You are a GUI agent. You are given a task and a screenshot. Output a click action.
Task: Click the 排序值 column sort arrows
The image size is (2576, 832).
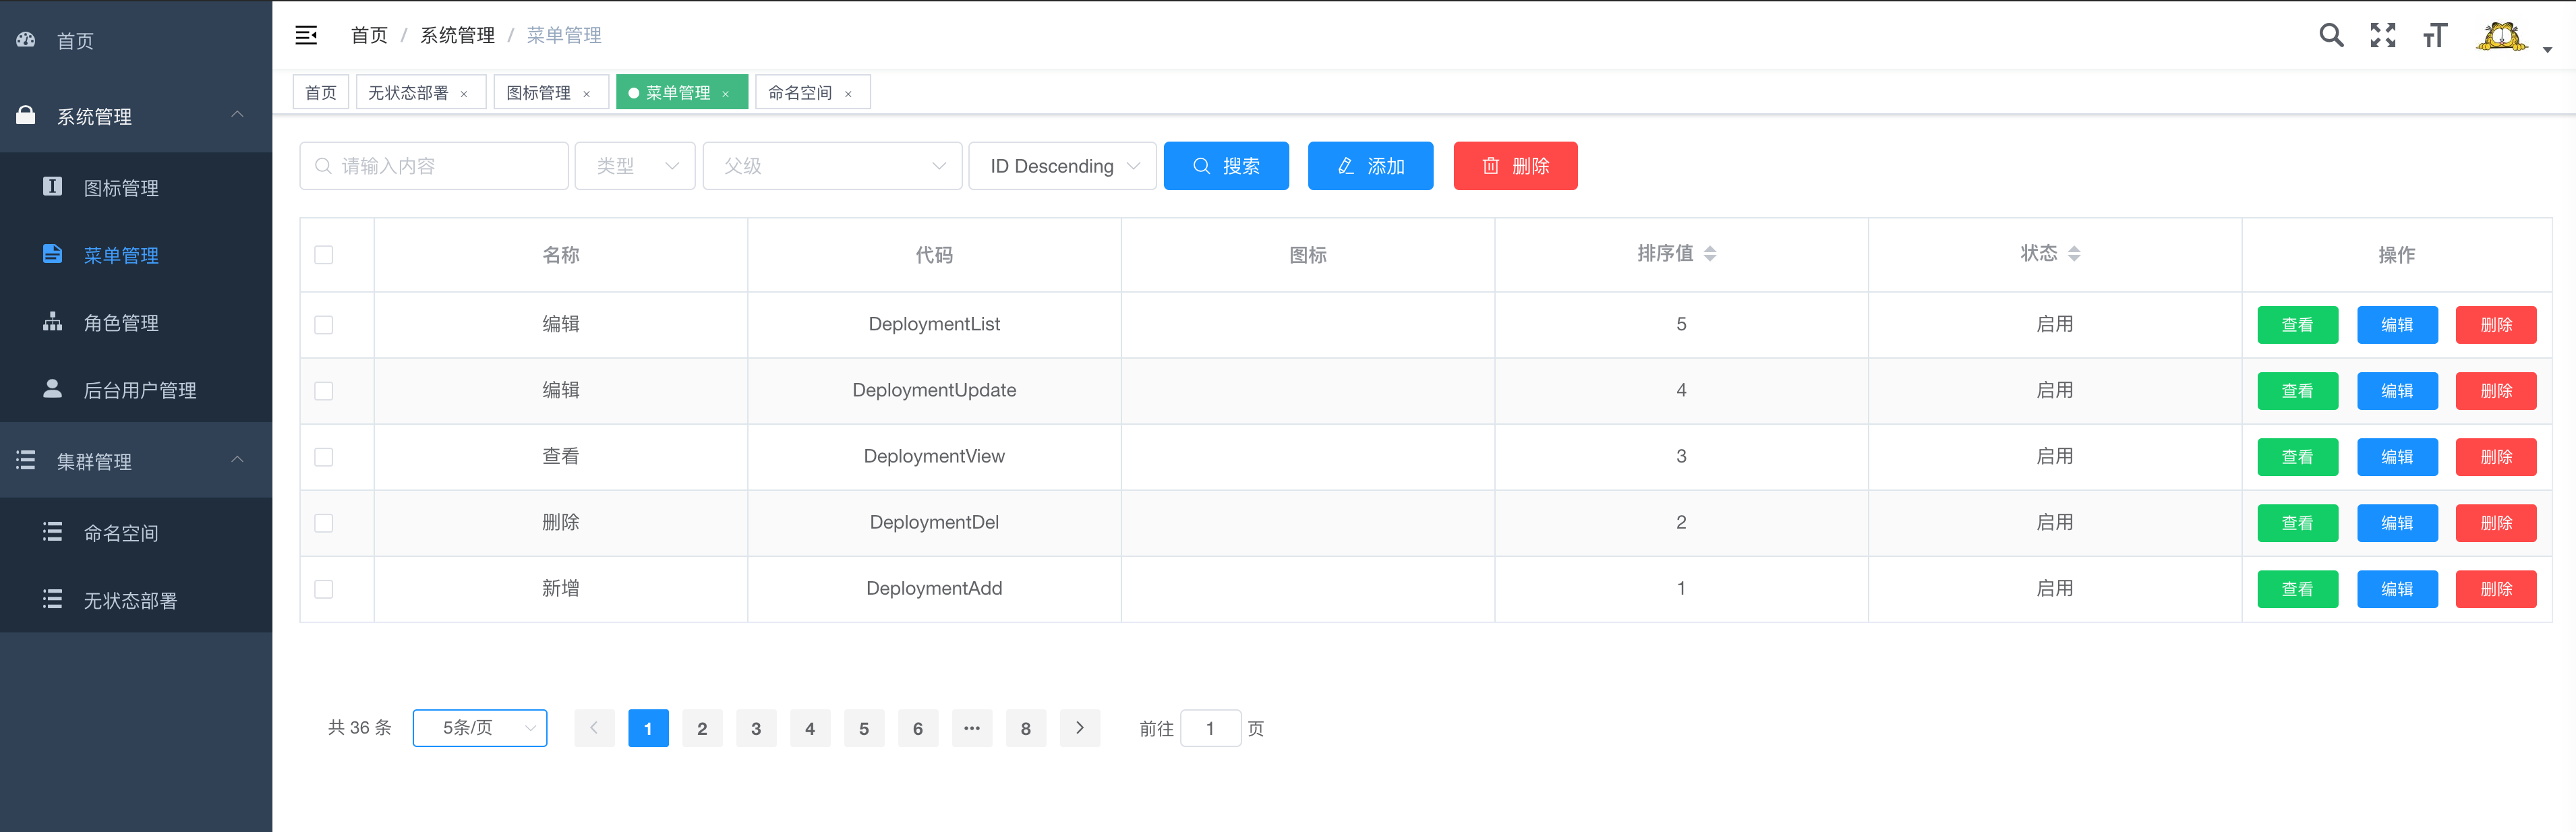point(1710,254)
